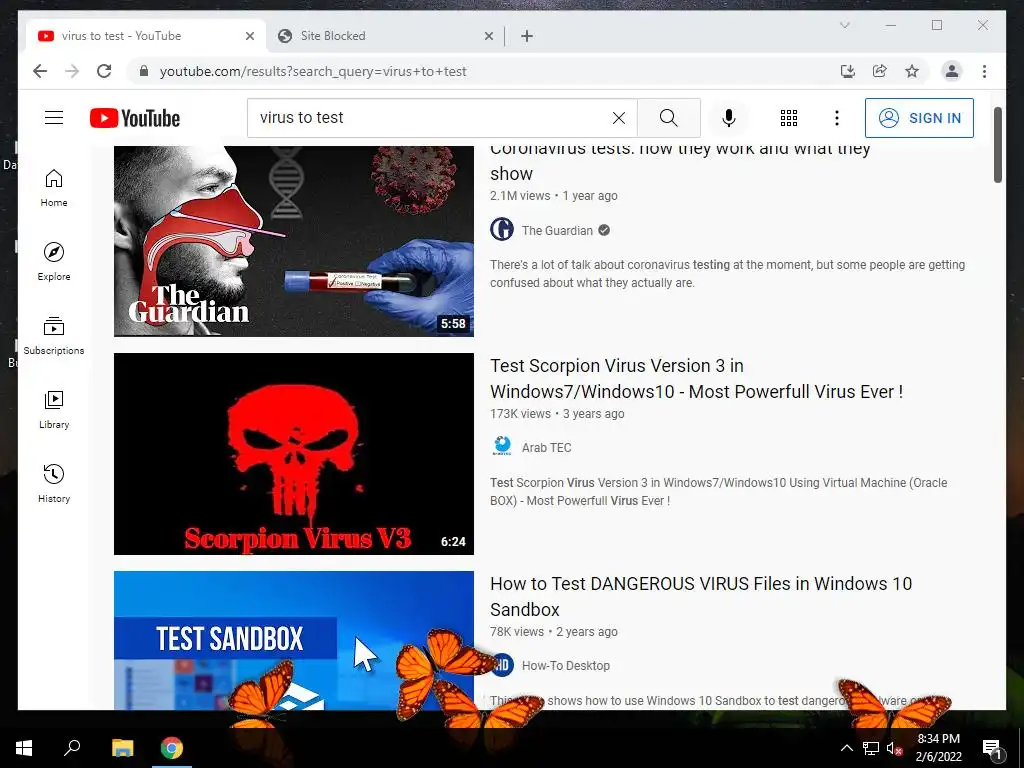
Task: Open How to Test DANGEROUS VIRUS title
Action: click(701, 596)
